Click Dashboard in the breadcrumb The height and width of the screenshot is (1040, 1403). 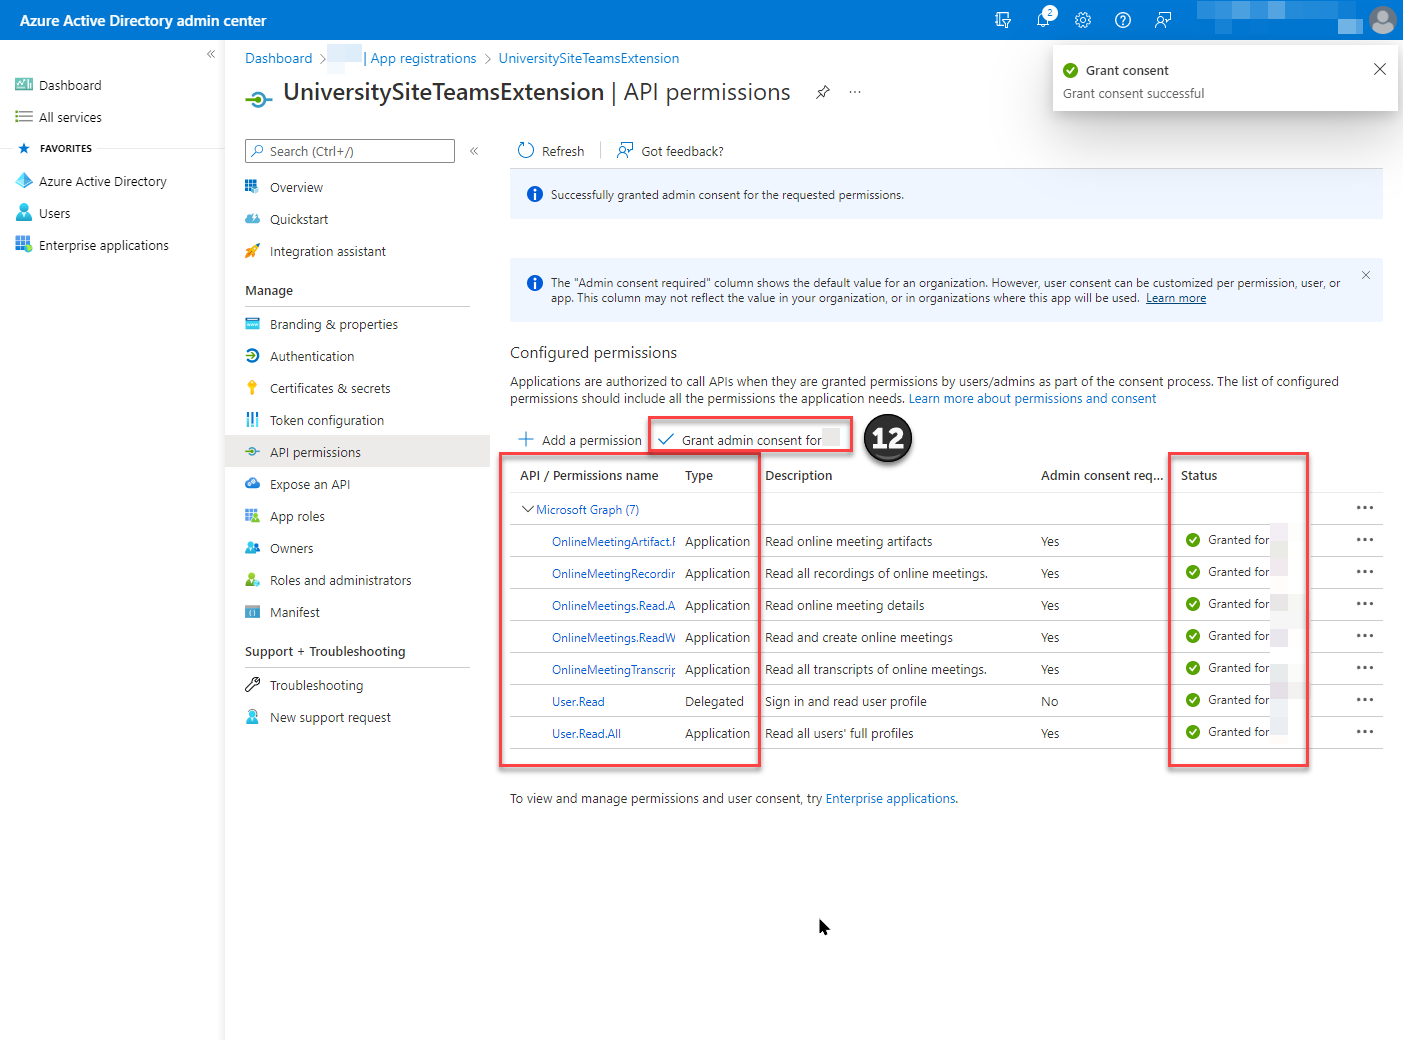(x=278, y=58)
